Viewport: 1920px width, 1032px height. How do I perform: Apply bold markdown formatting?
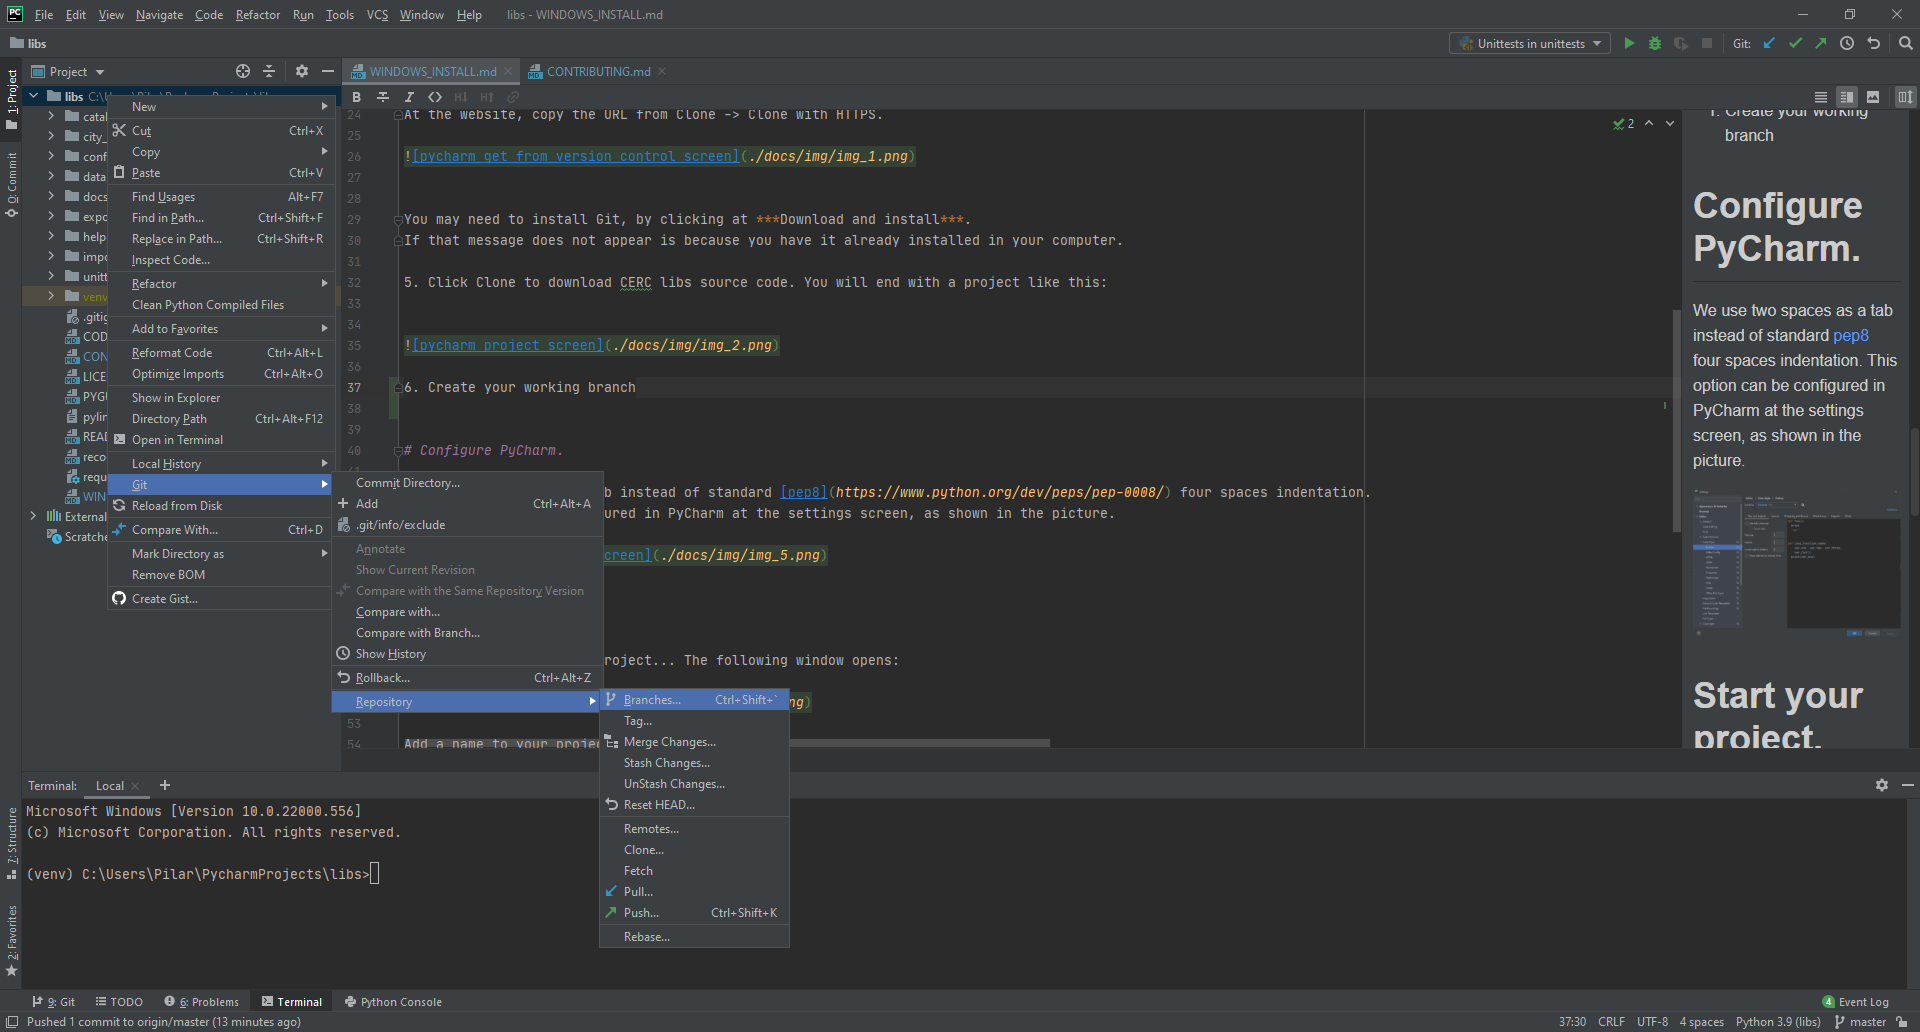356,97
